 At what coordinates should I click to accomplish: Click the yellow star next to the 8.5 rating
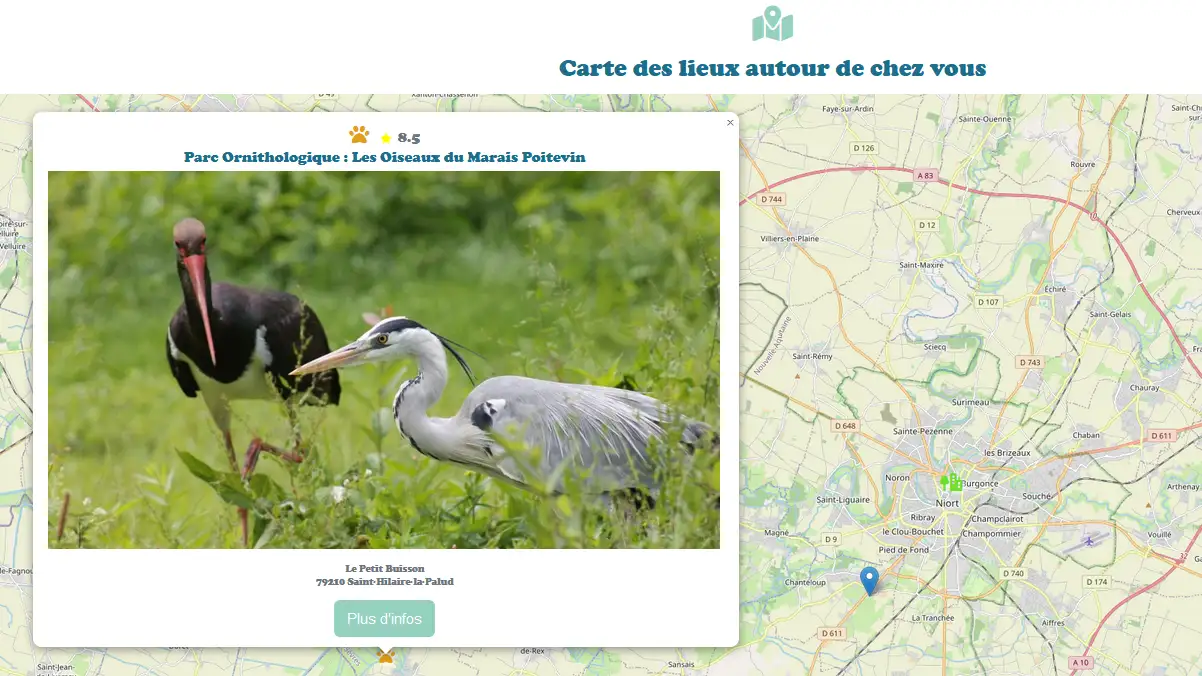(x=384, y=136)
